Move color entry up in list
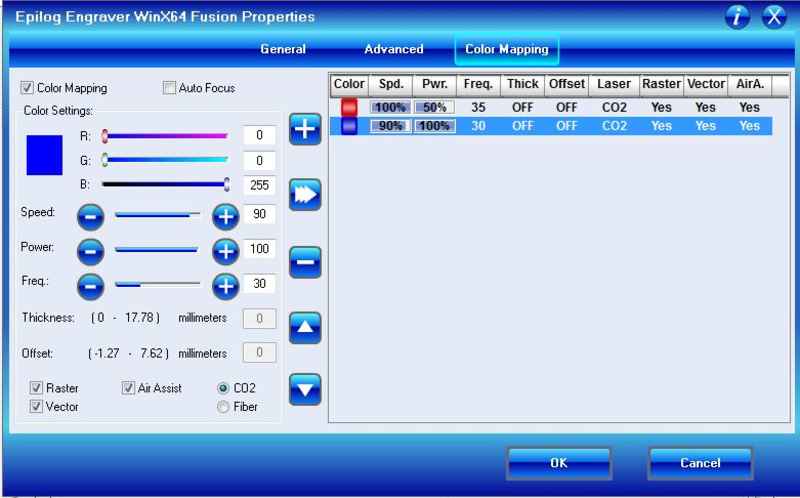Screen dimensions: 800x498 (x=305, y=328)
